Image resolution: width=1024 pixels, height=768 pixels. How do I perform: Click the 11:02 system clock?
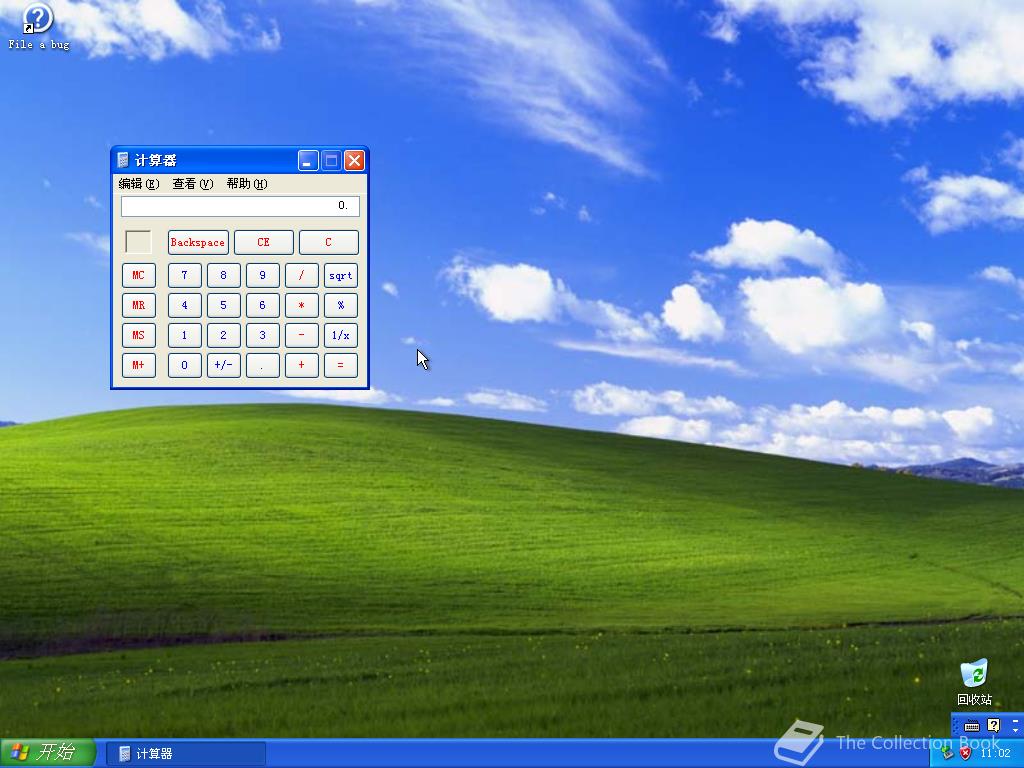pos(995,754)
